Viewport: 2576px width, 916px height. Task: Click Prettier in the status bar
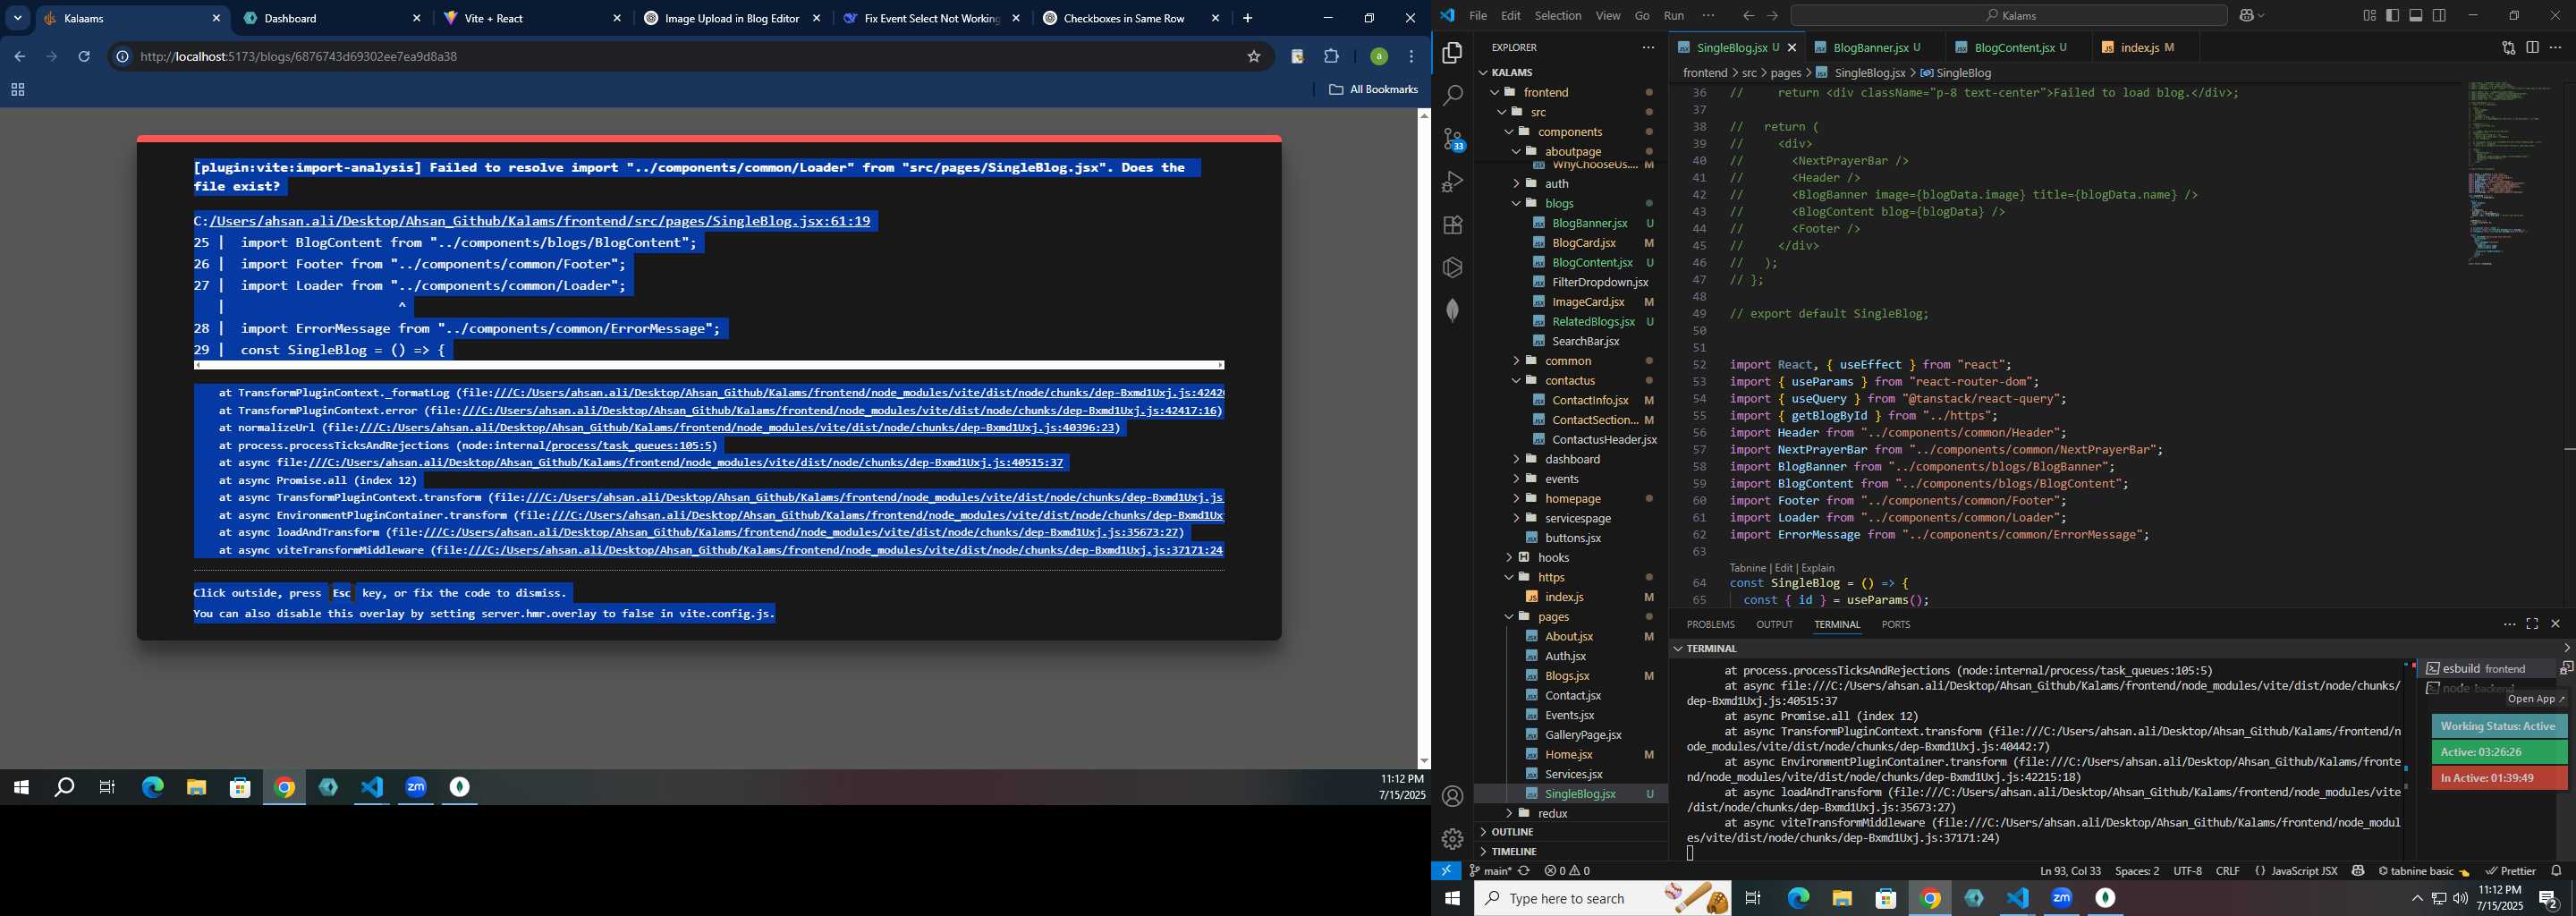(x=2511, y=871)
